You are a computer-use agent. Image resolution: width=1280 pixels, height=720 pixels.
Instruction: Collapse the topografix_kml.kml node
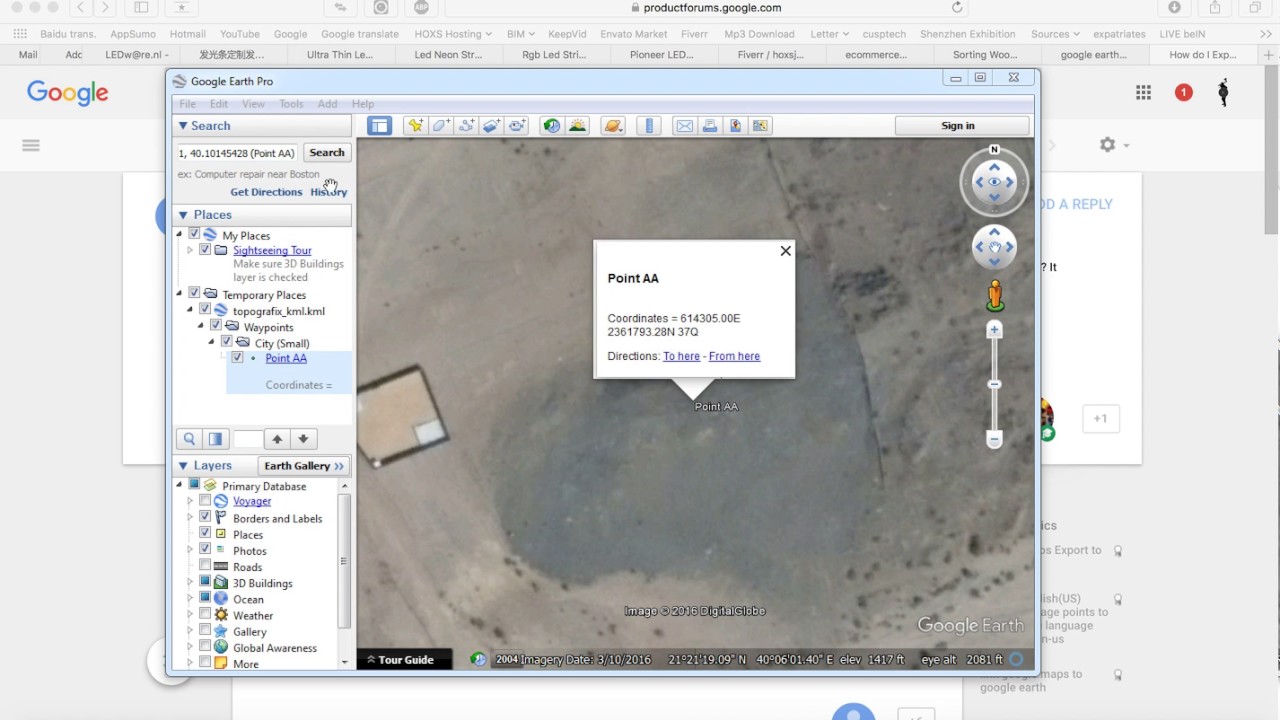(191, 309)
